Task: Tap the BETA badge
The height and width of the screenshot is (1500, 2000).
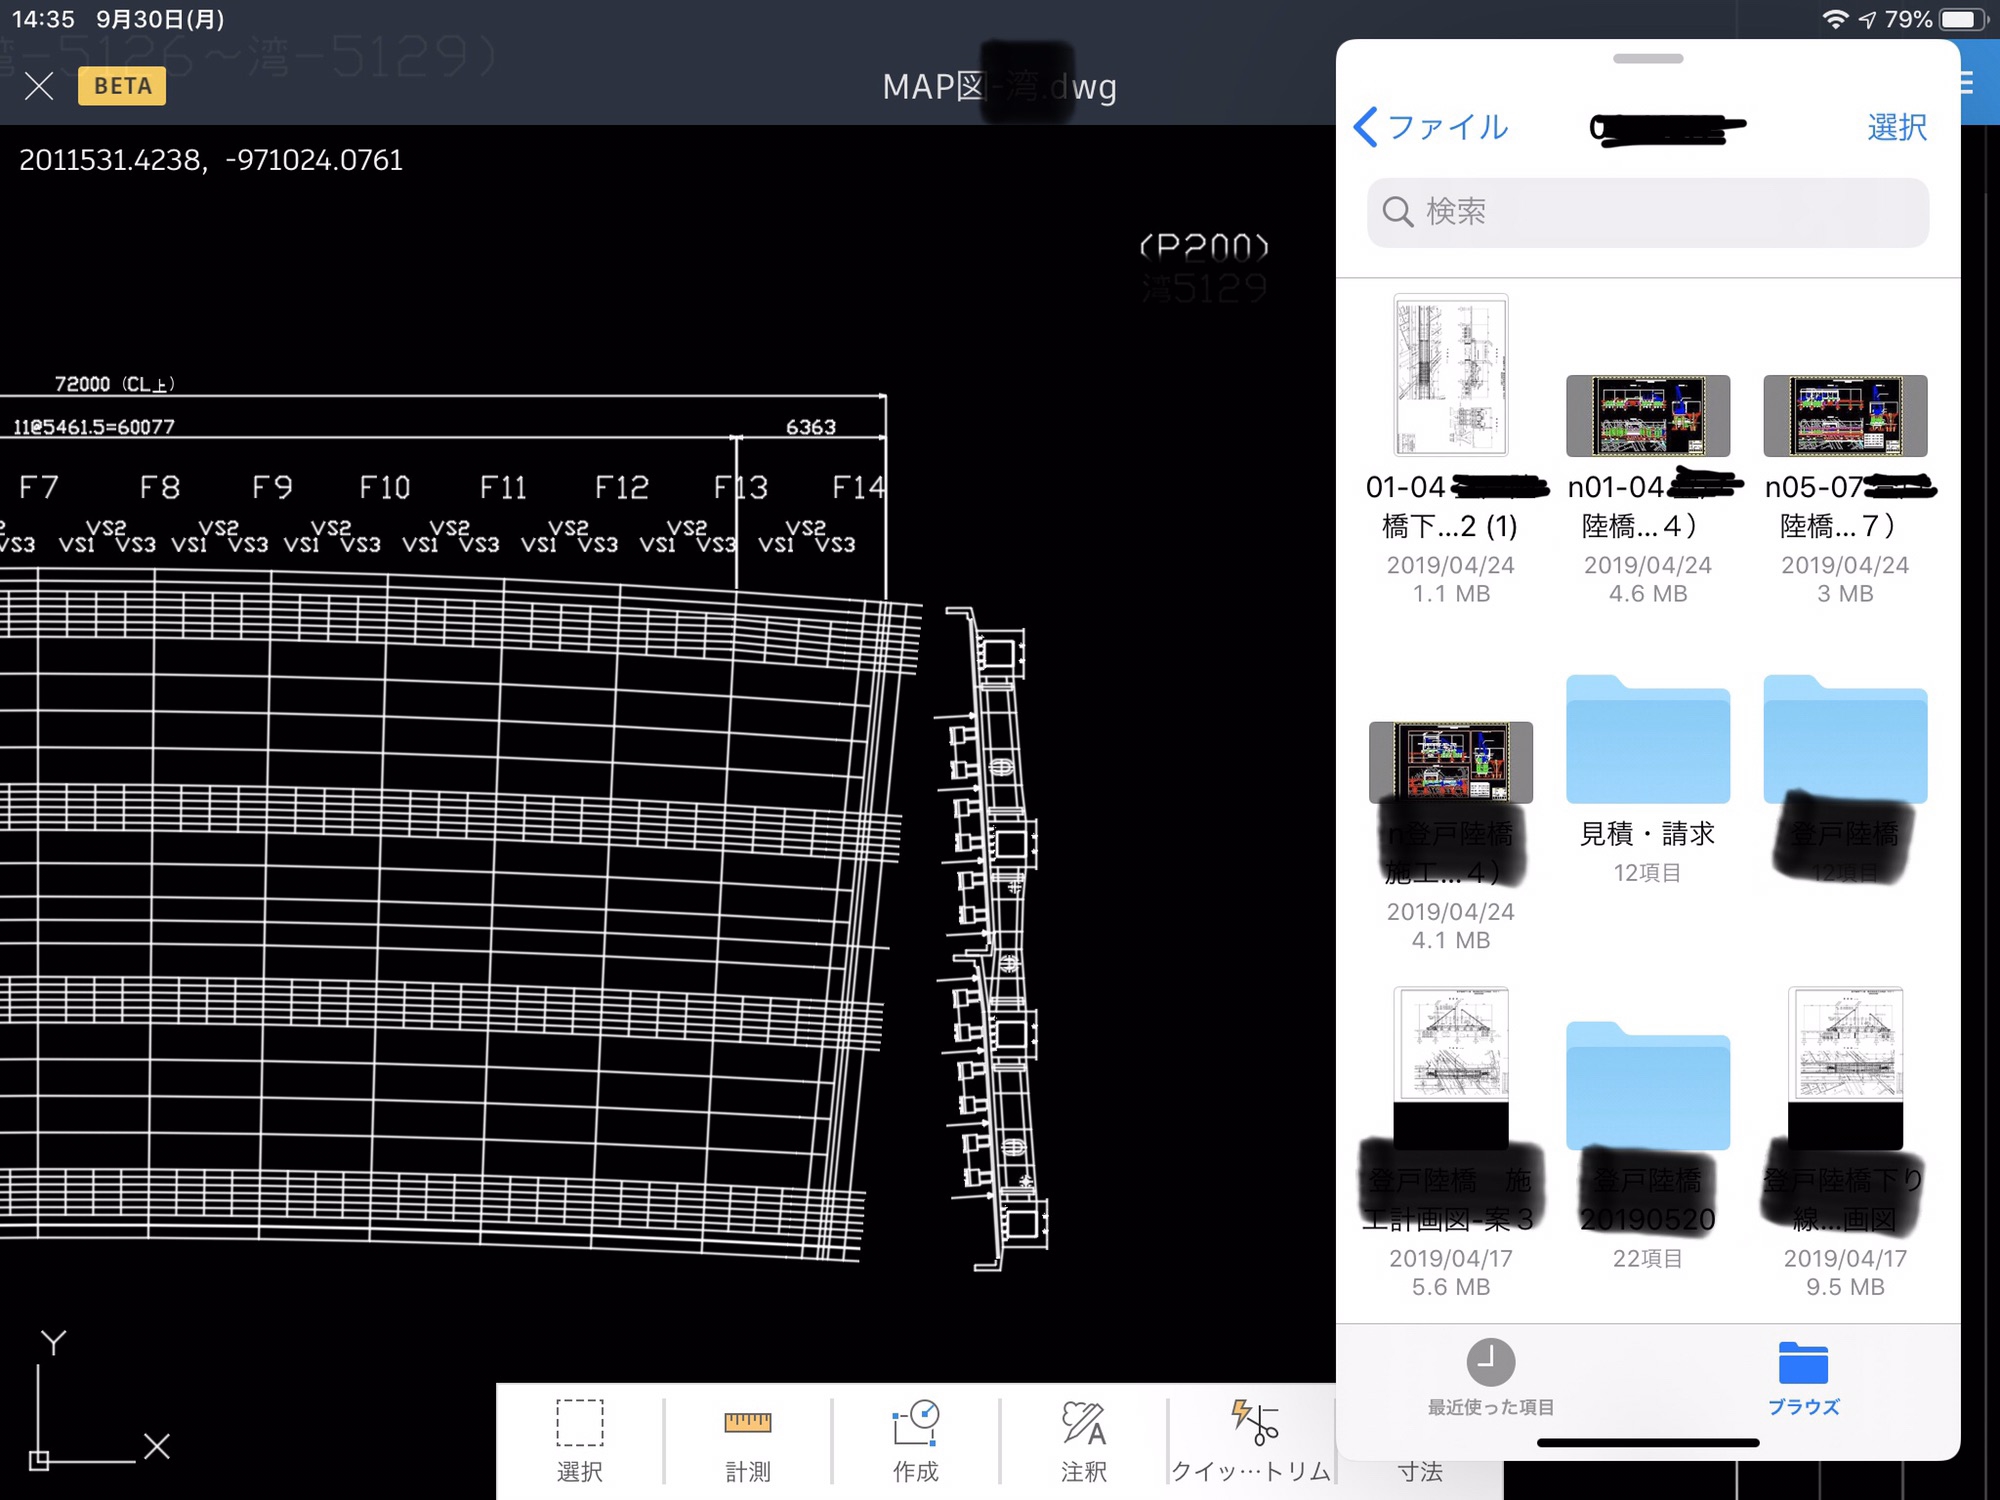Action: click(122, 86)
